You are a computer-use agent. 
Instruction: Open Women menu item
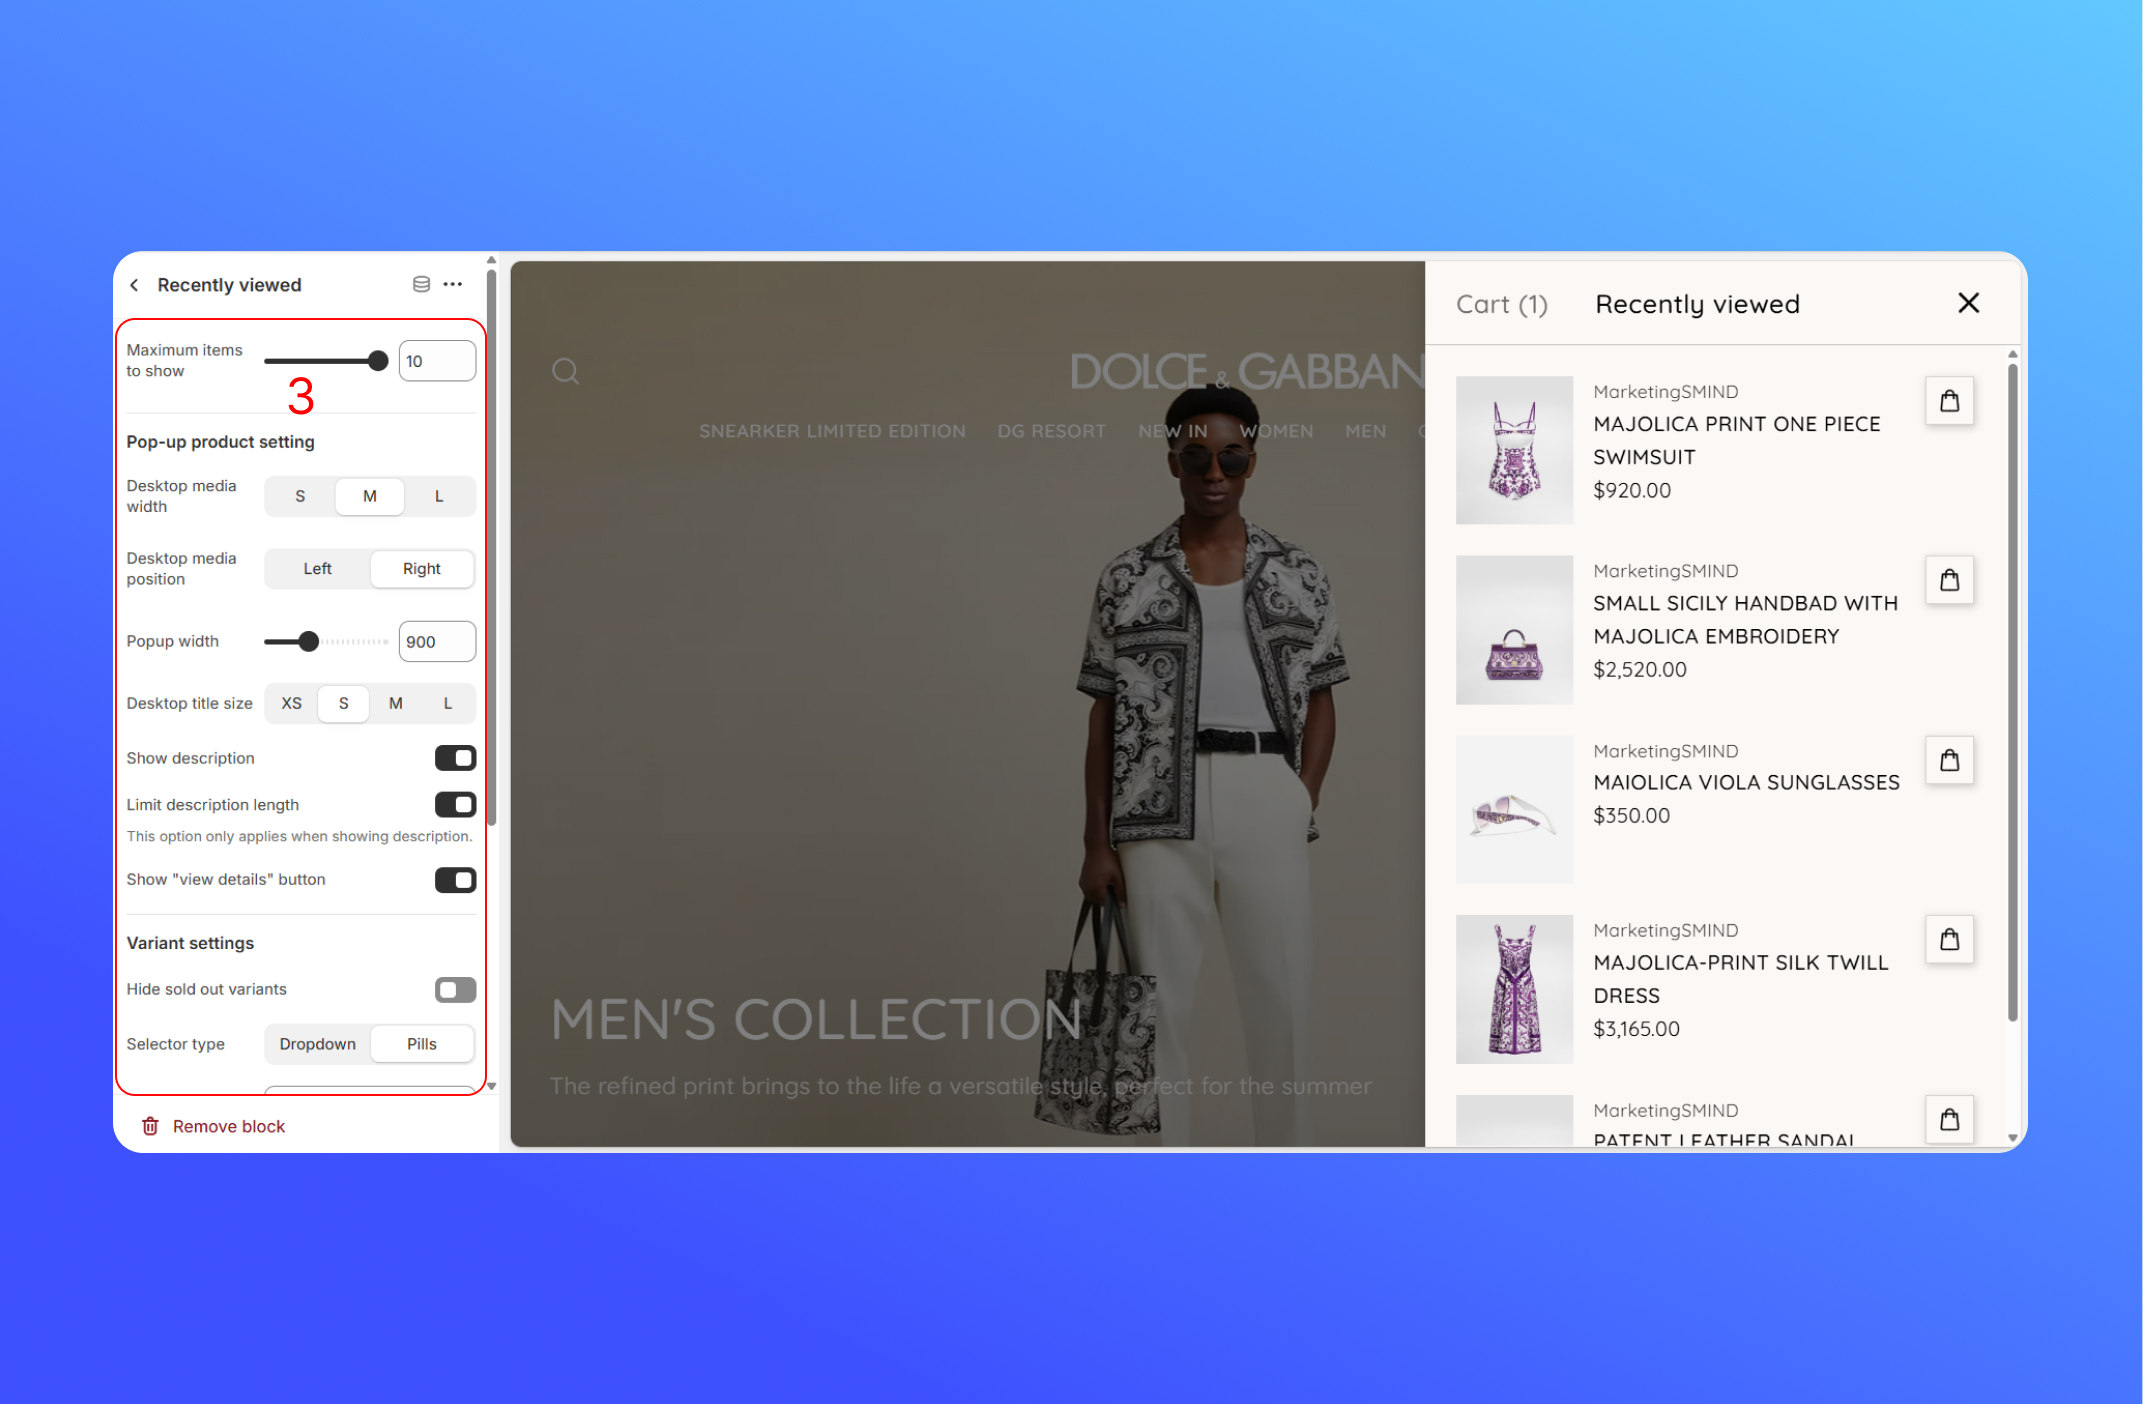pos(1276,431)
